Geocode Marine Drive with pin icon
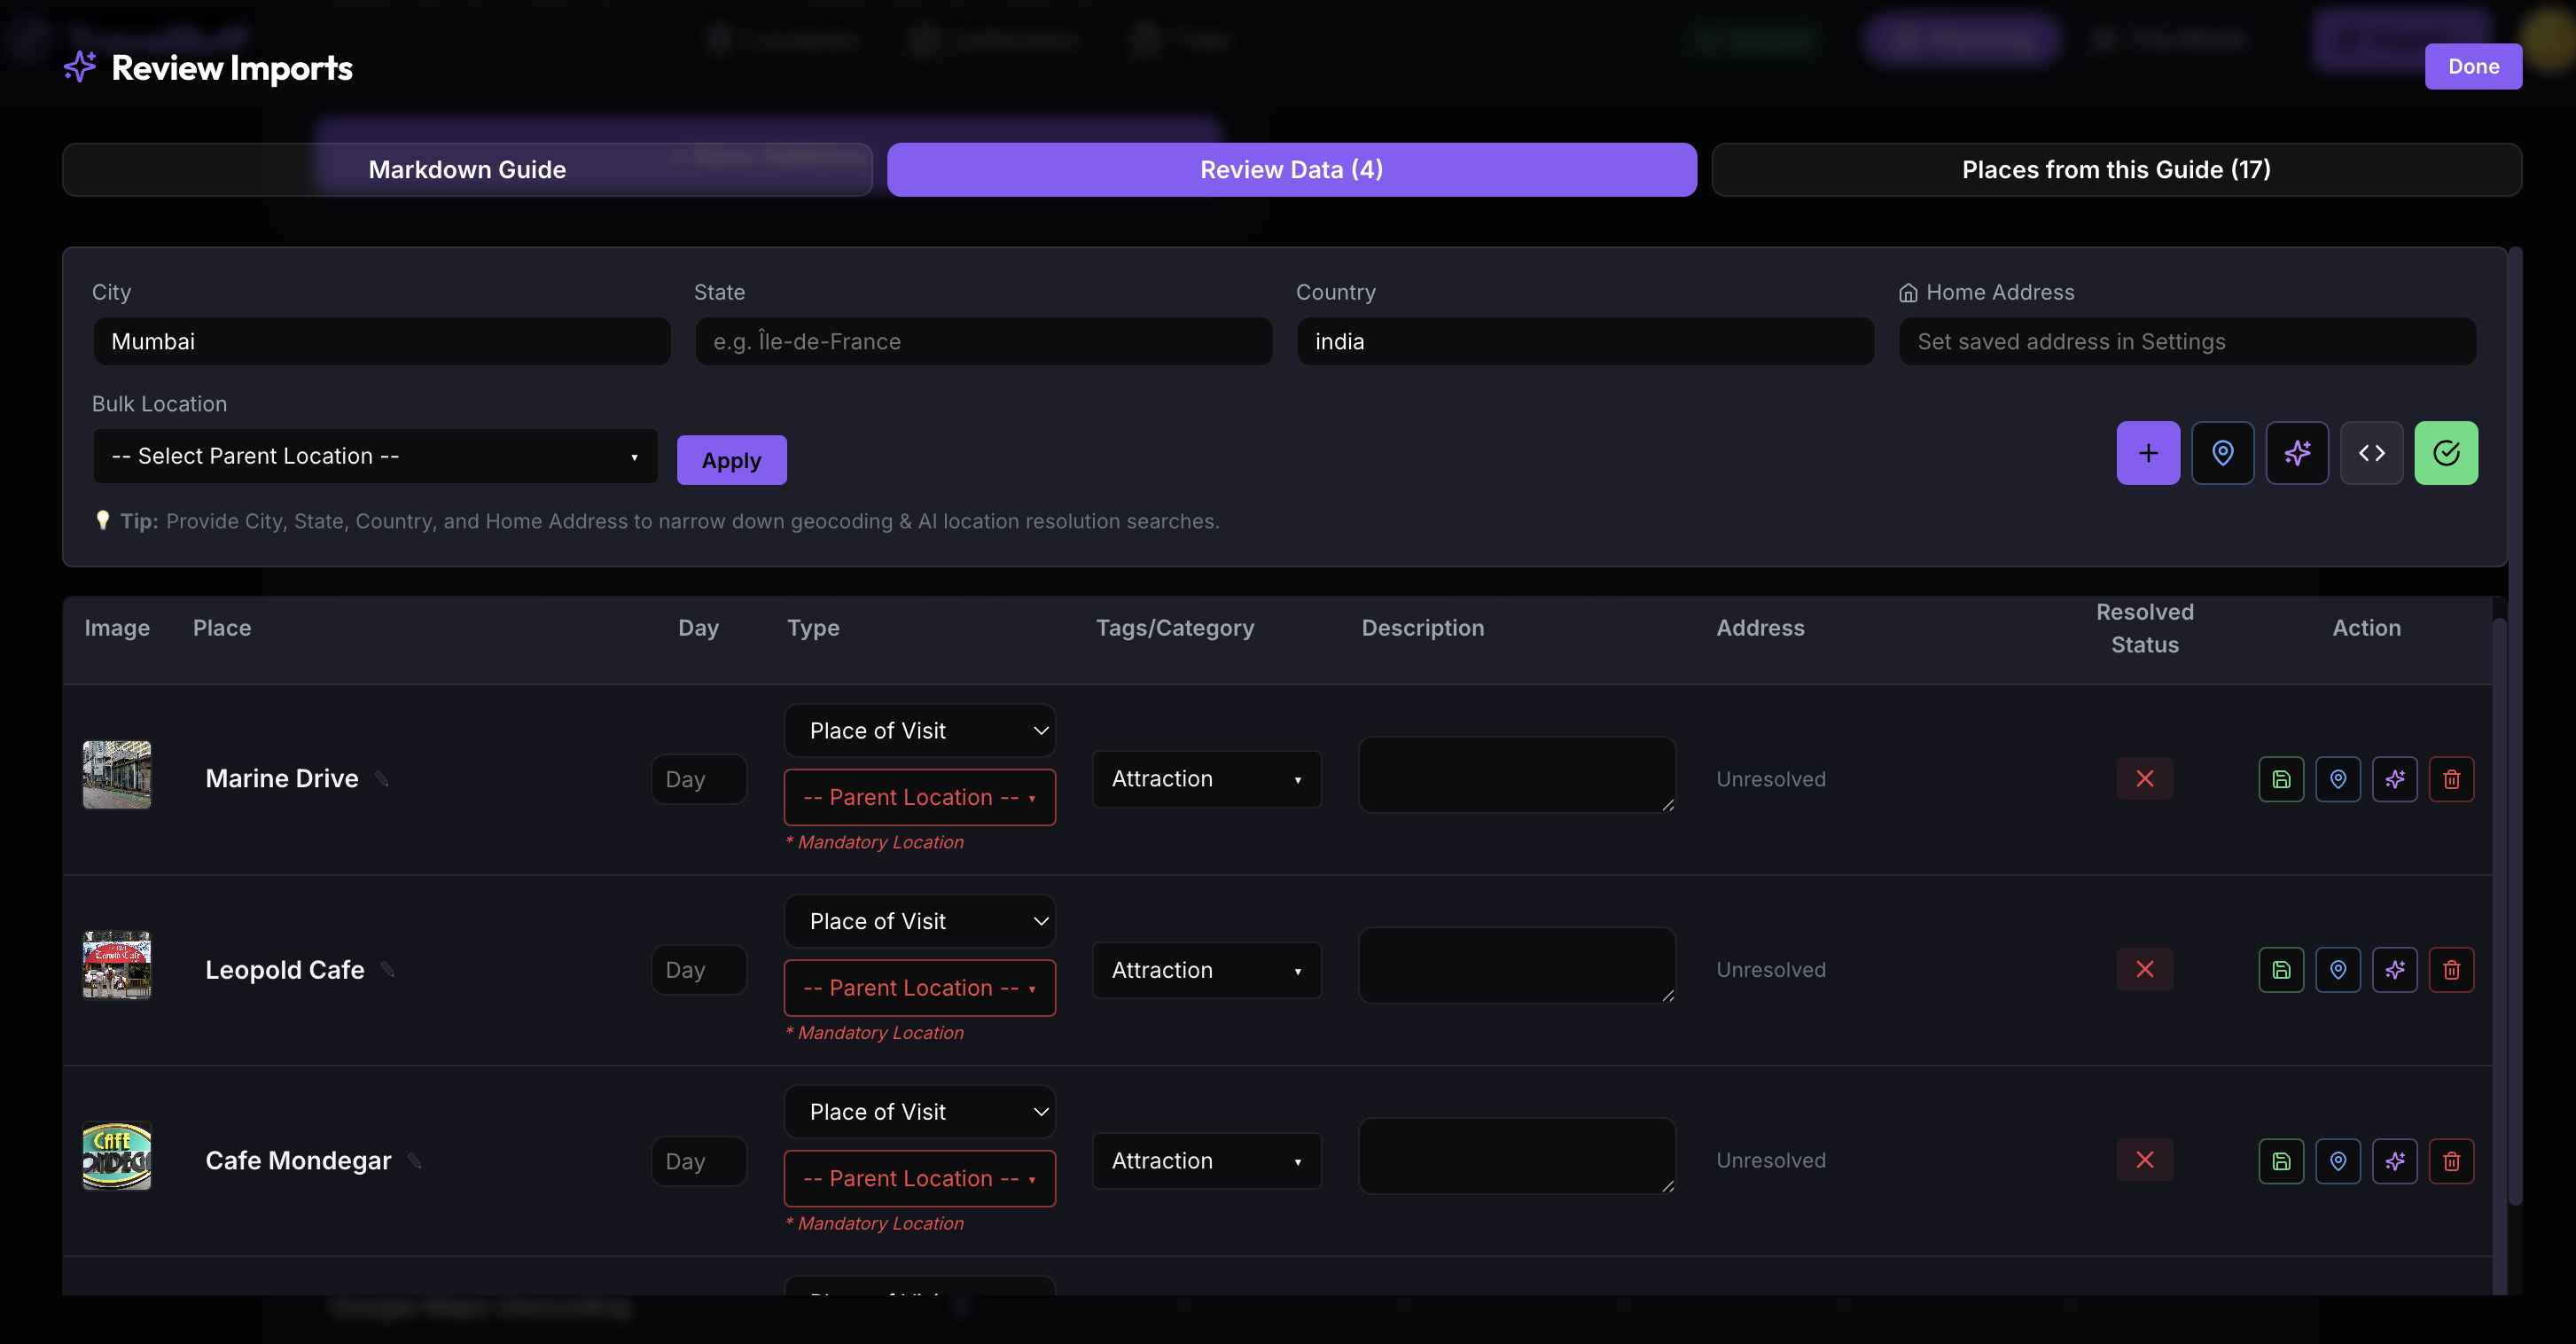The image size is (2576, 1344). tap(2338, 779)
